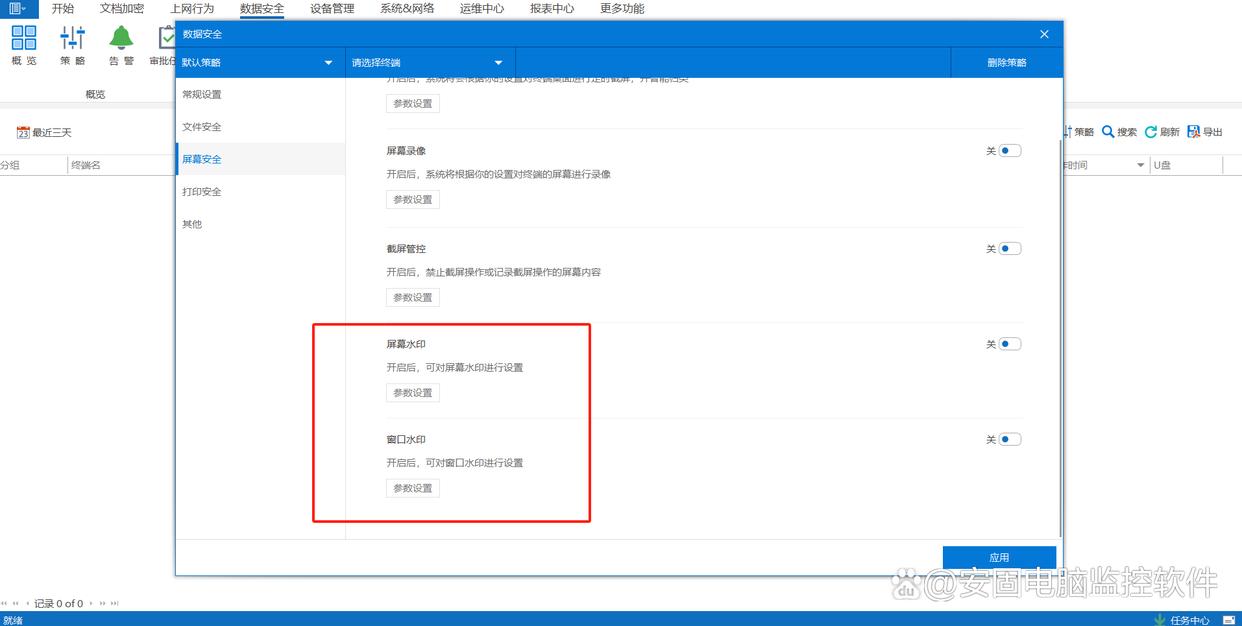Select 其他 in the dialog sidebar
This screenshot has width=1242, height=626.
pyautogui.click(x=260, y=224)
